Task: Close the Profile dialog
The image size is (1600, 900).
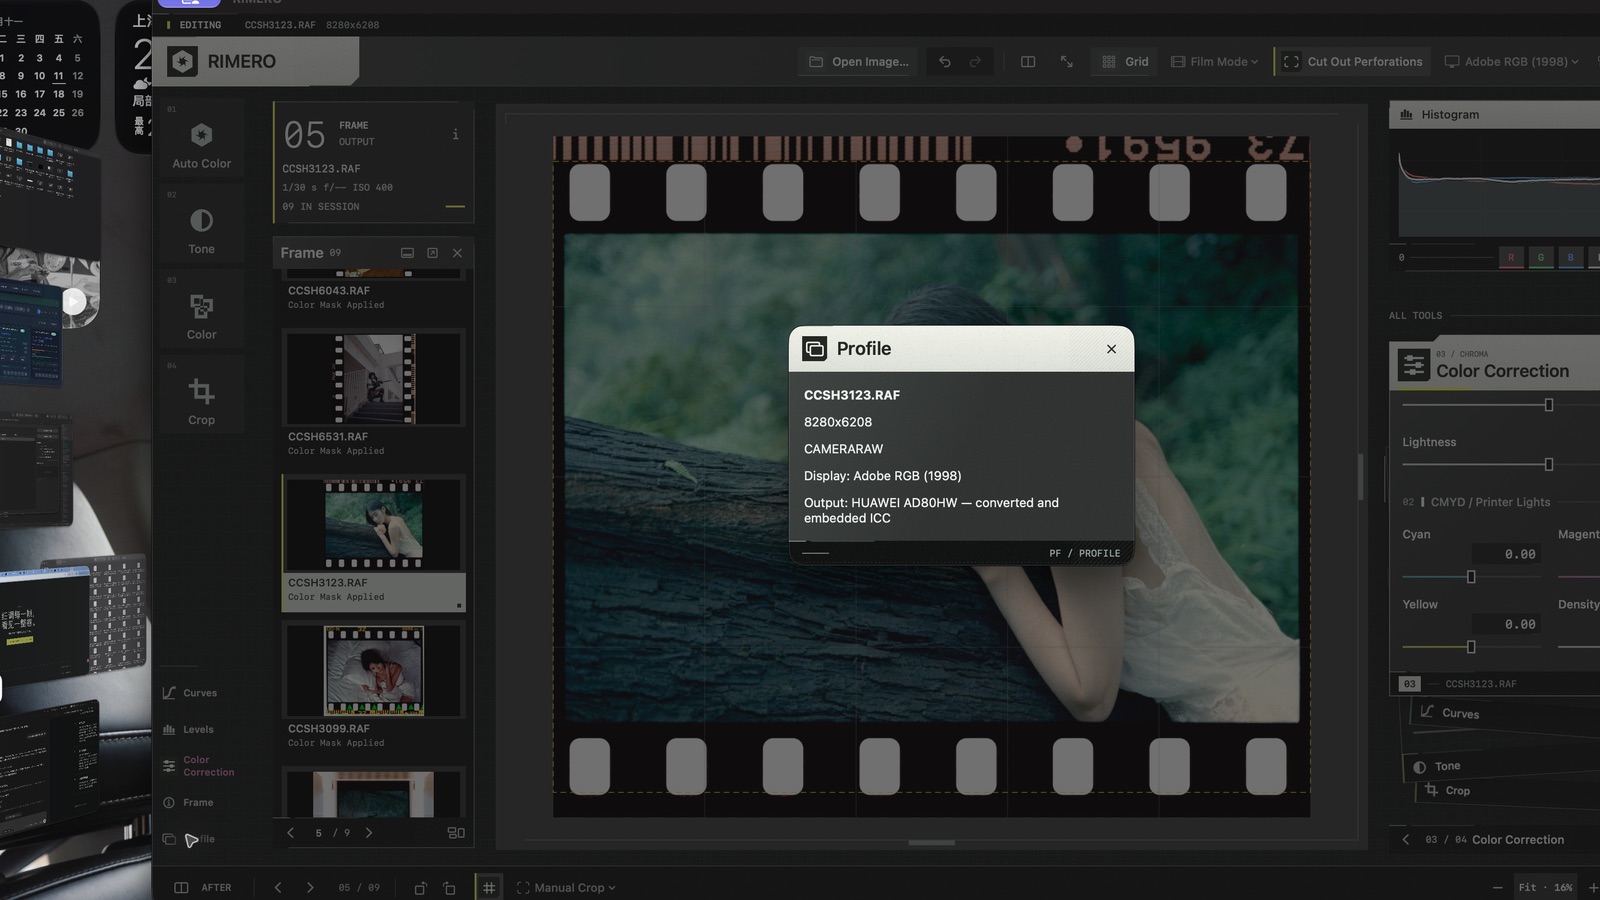Action: pos(1111,349)
